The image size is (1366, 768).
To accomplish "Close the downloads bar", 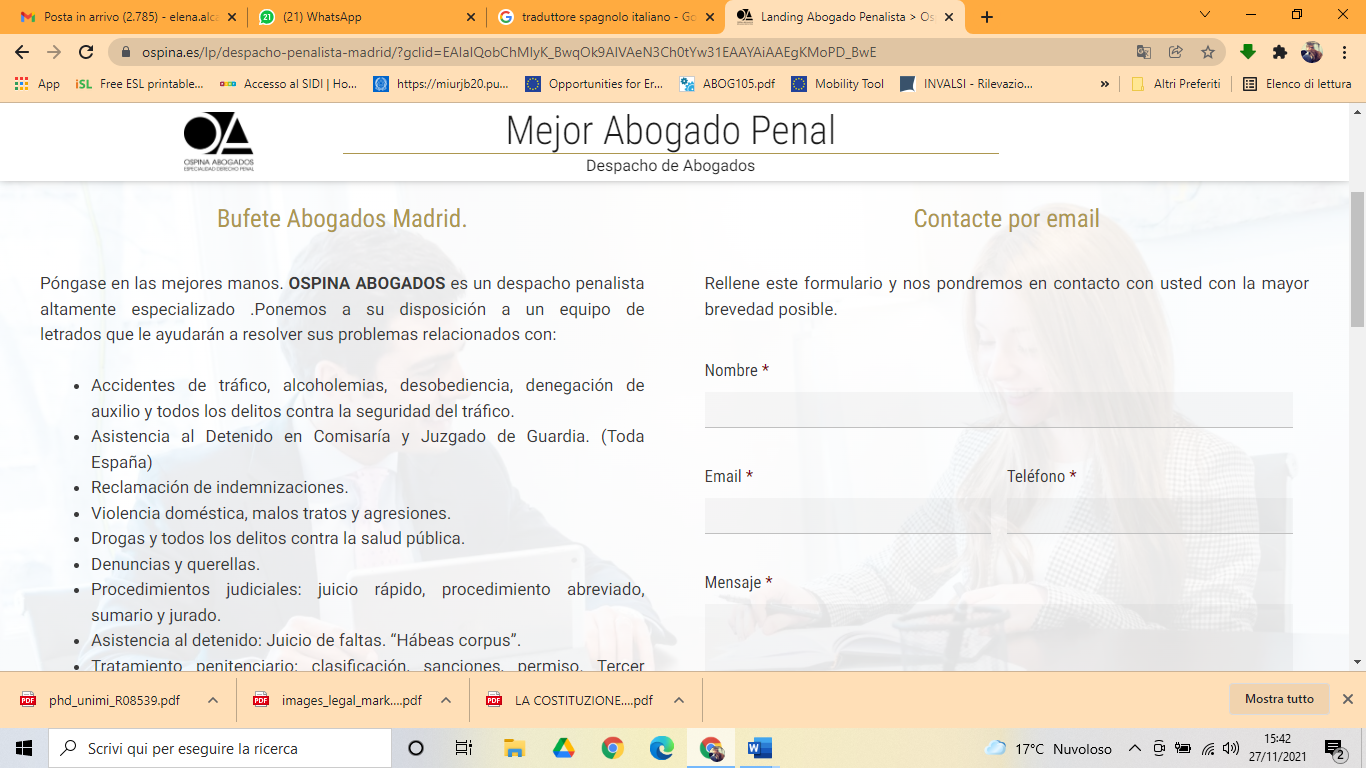I will click(x=1347, y=699).
